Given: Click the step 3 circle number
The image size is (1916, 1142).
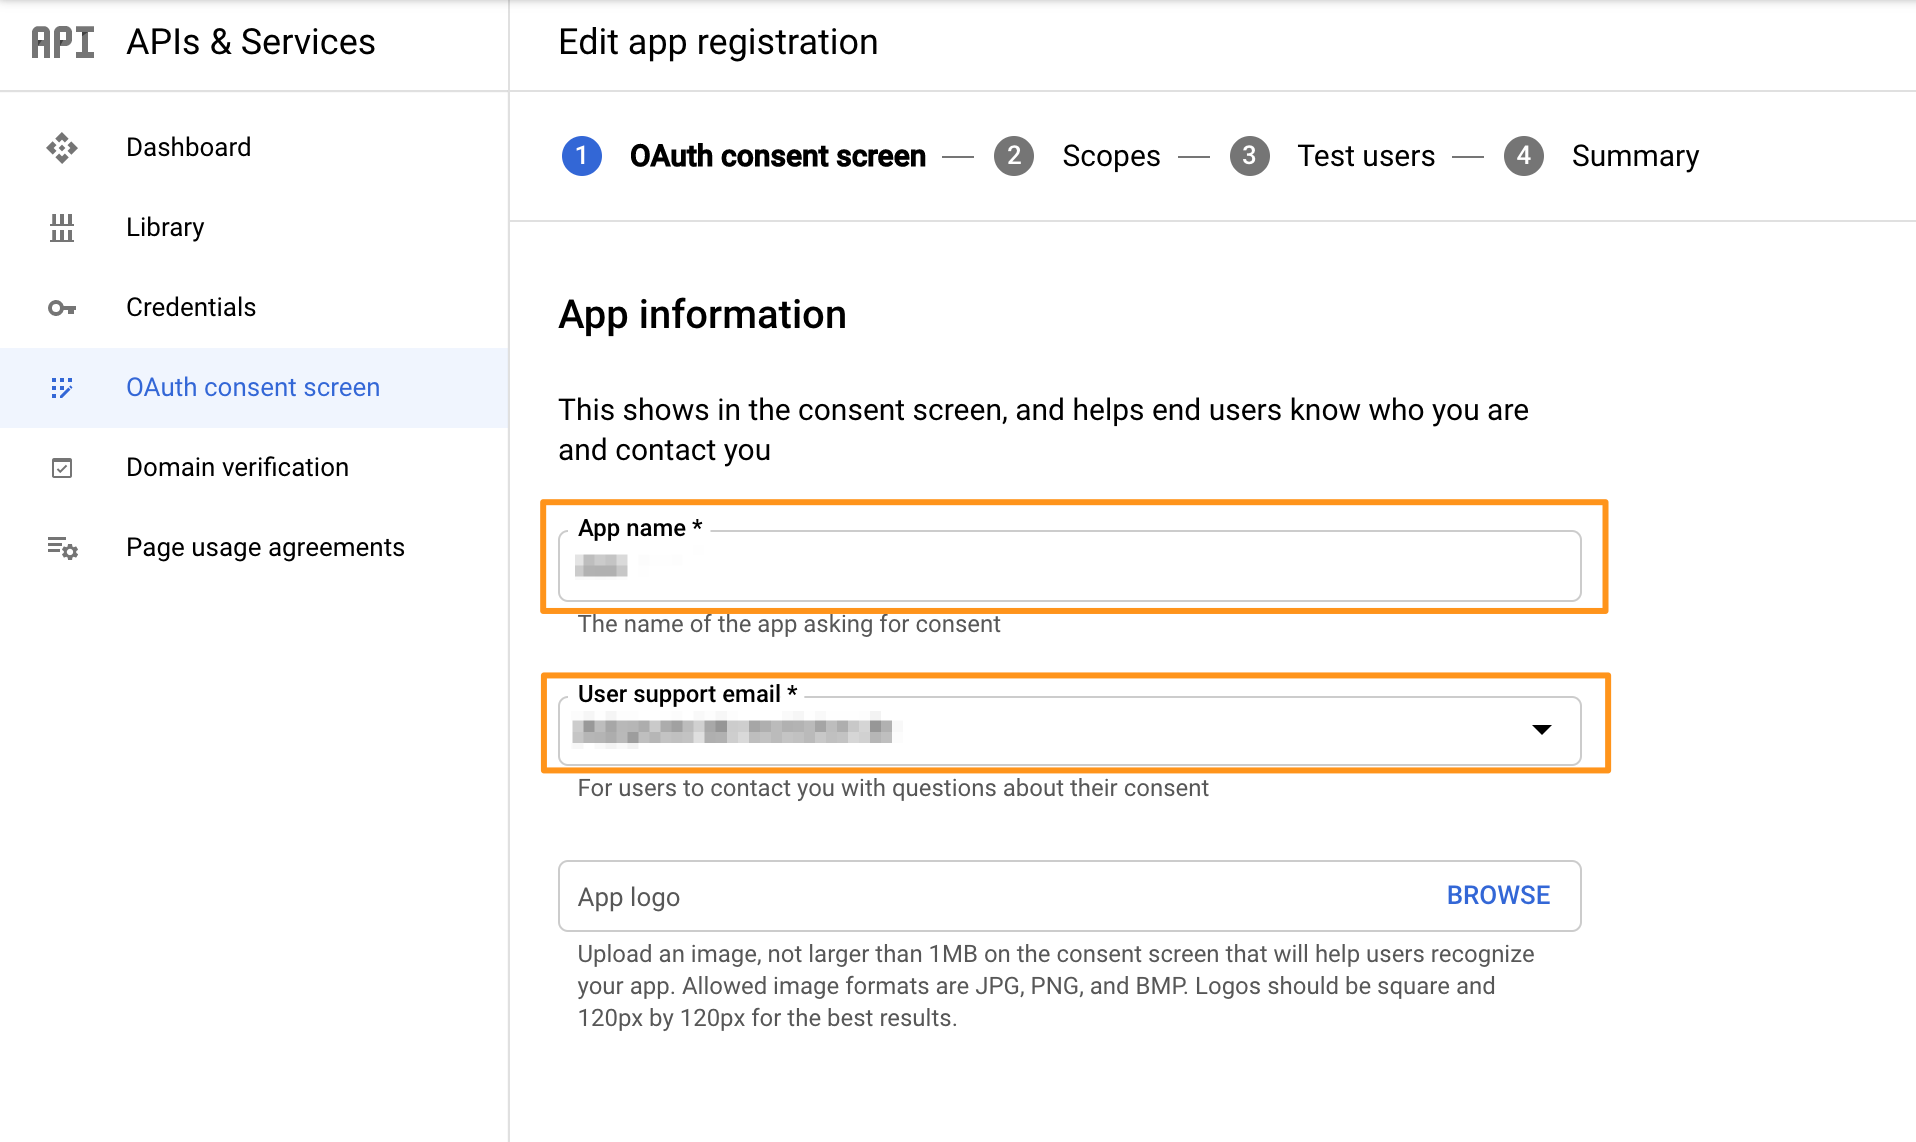Looking at the screenshot, I should [1250, 156].
